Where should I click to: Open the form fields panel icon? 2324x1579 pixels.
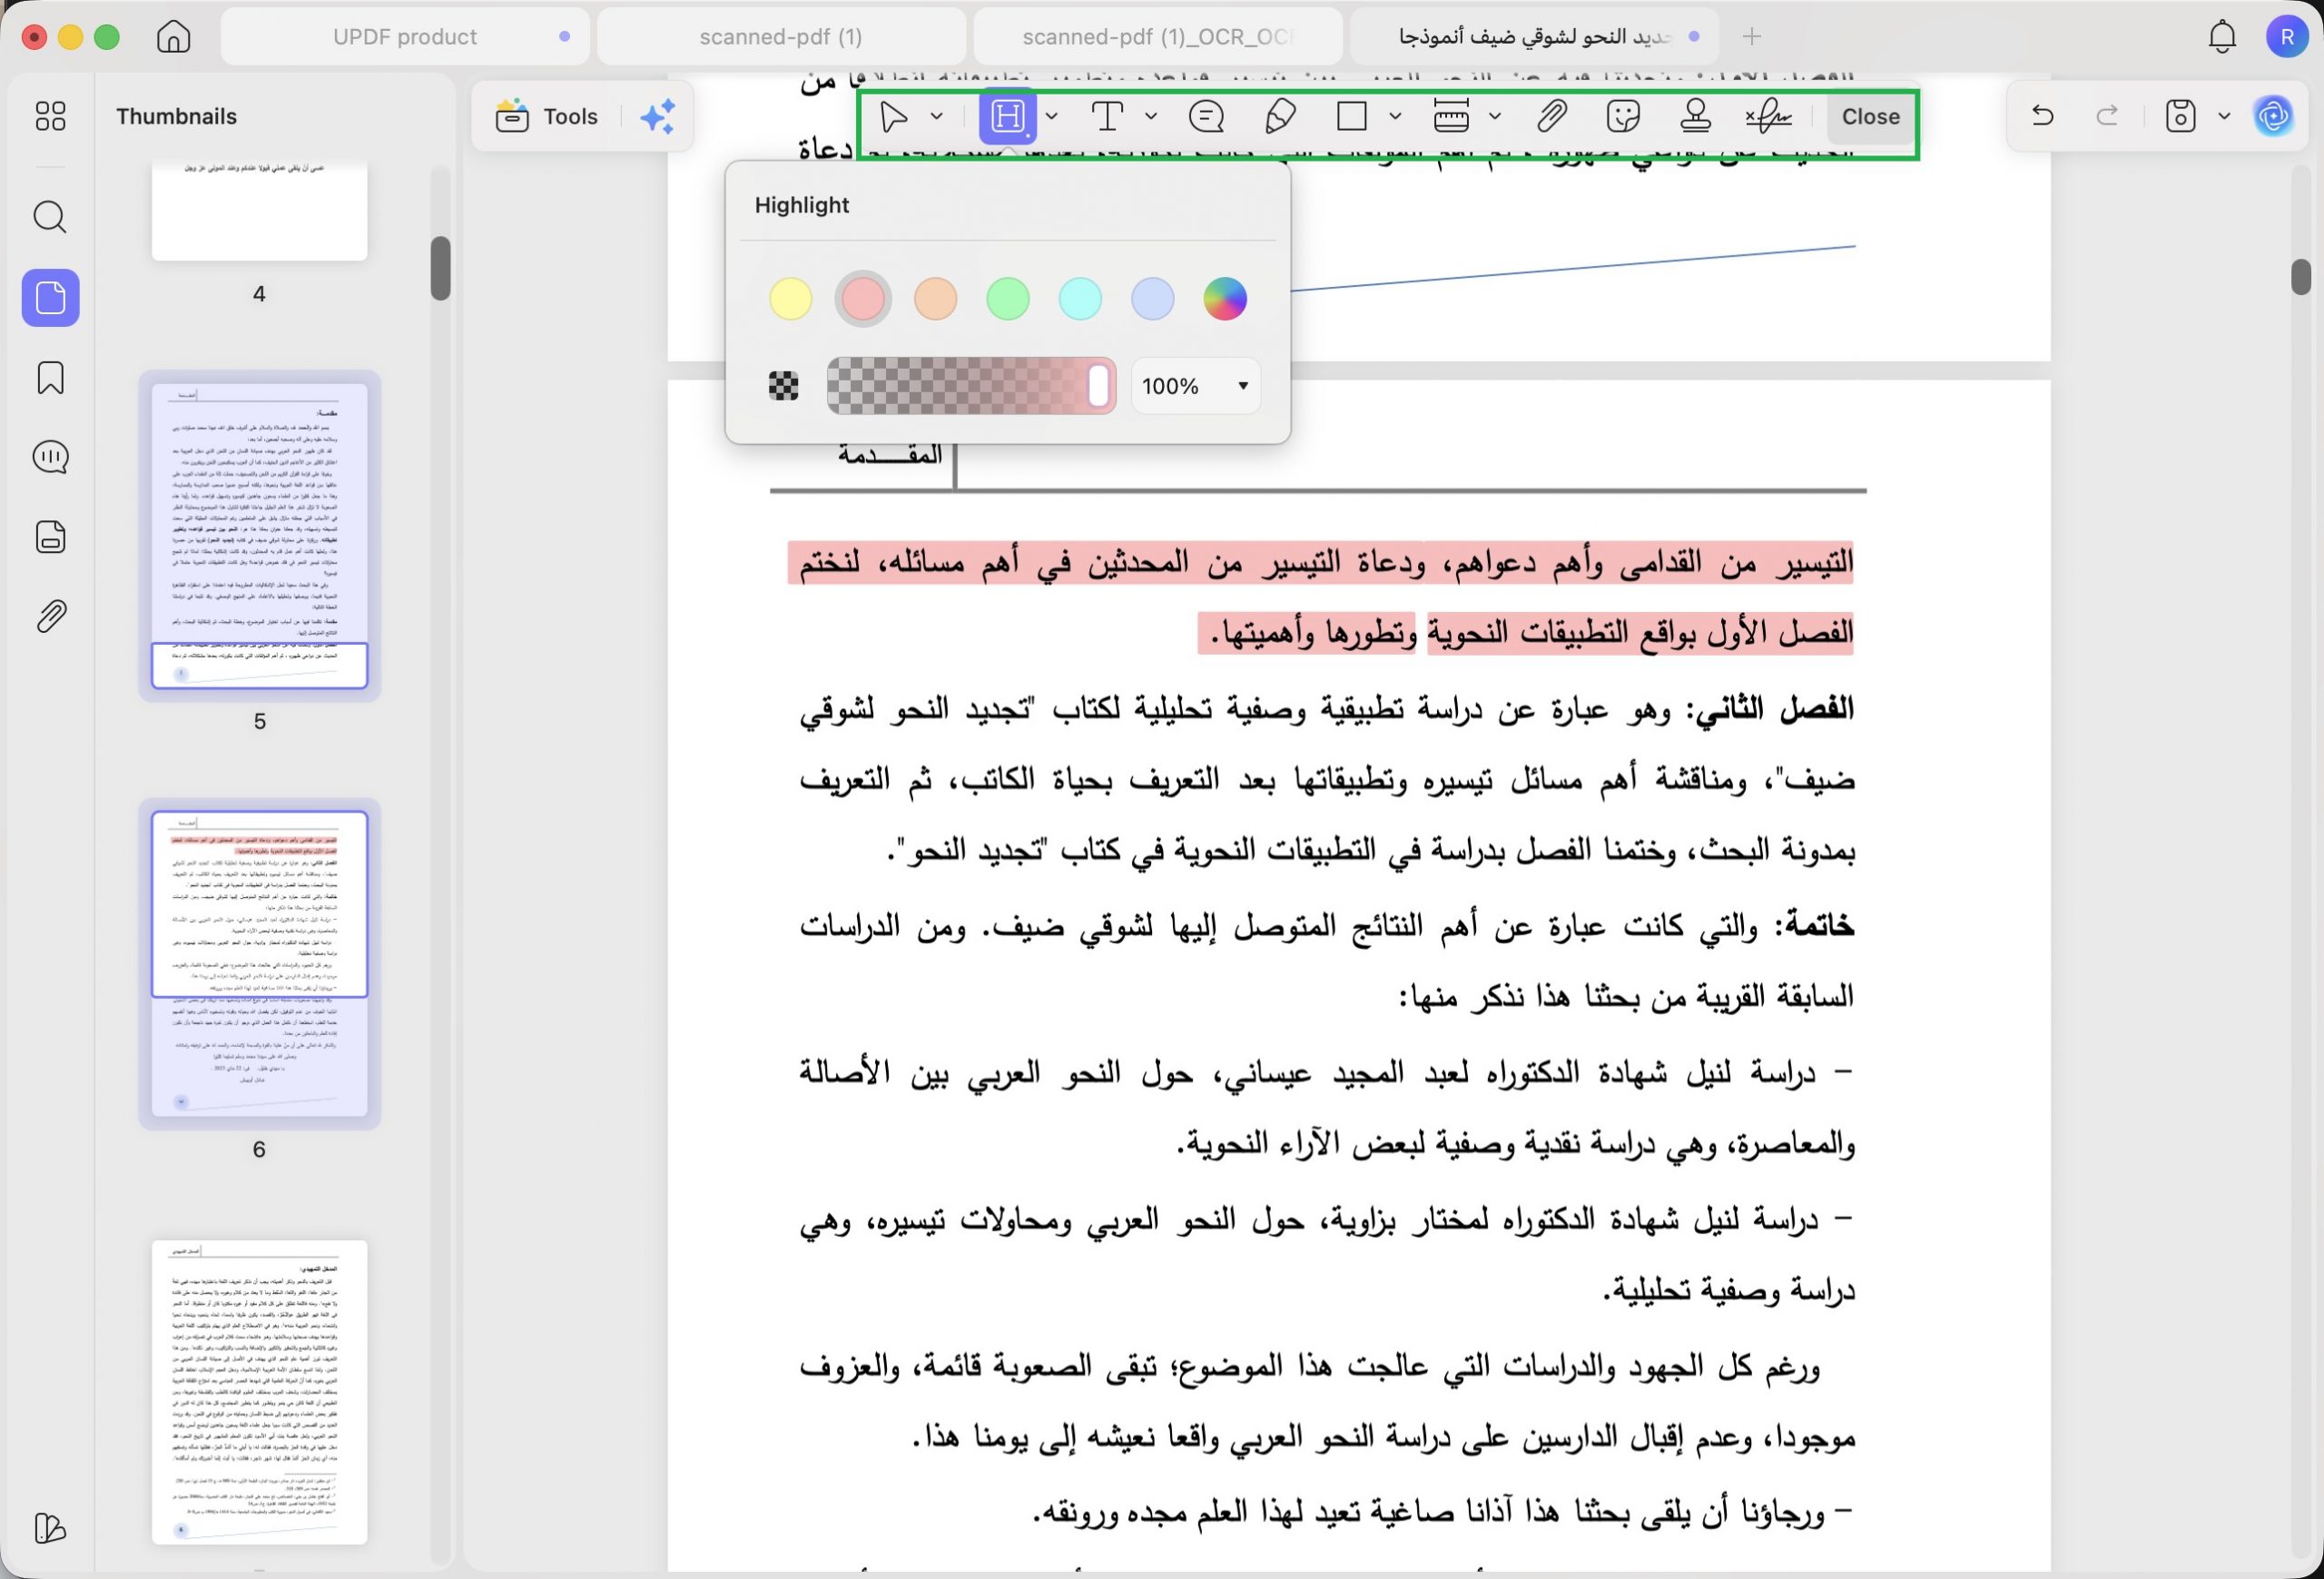(x=50, y=537)
